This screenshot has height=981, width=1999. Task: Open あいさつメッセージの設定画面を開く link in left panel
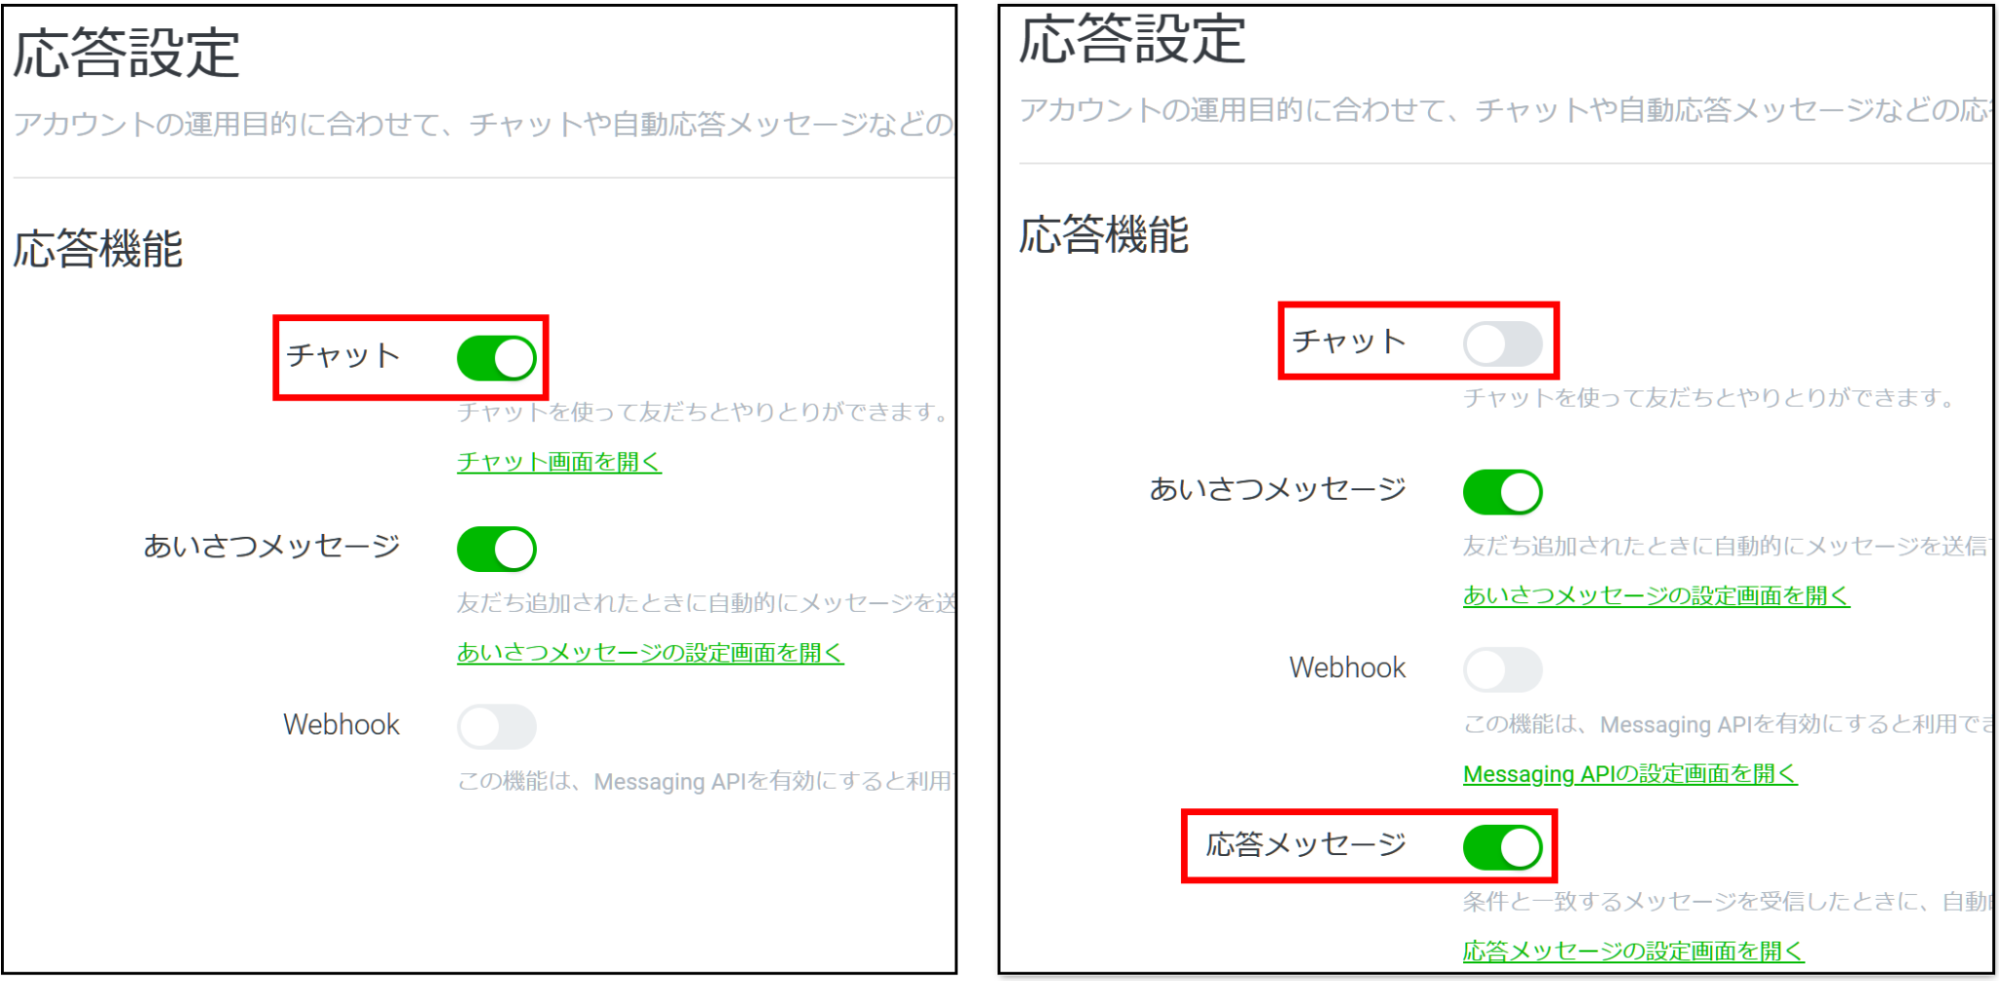click(x=650, y=653)
